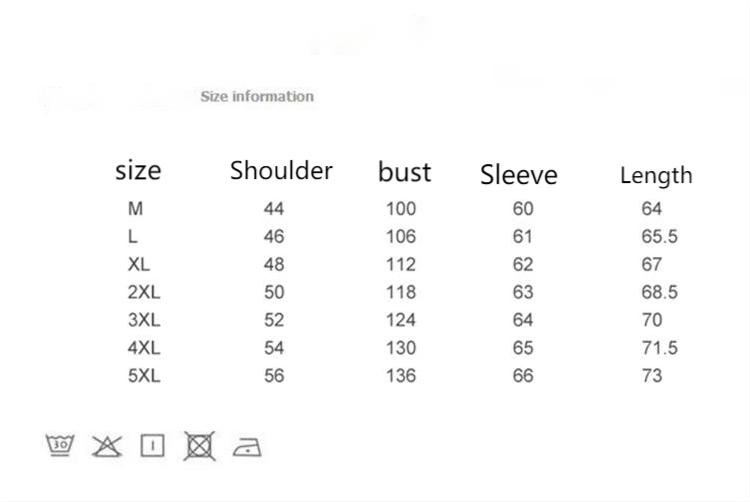Image resolution: width=750 pixels, height=502 pixels.
Task: Select the 5XL size row label
Action: click(x=144, y=376)
